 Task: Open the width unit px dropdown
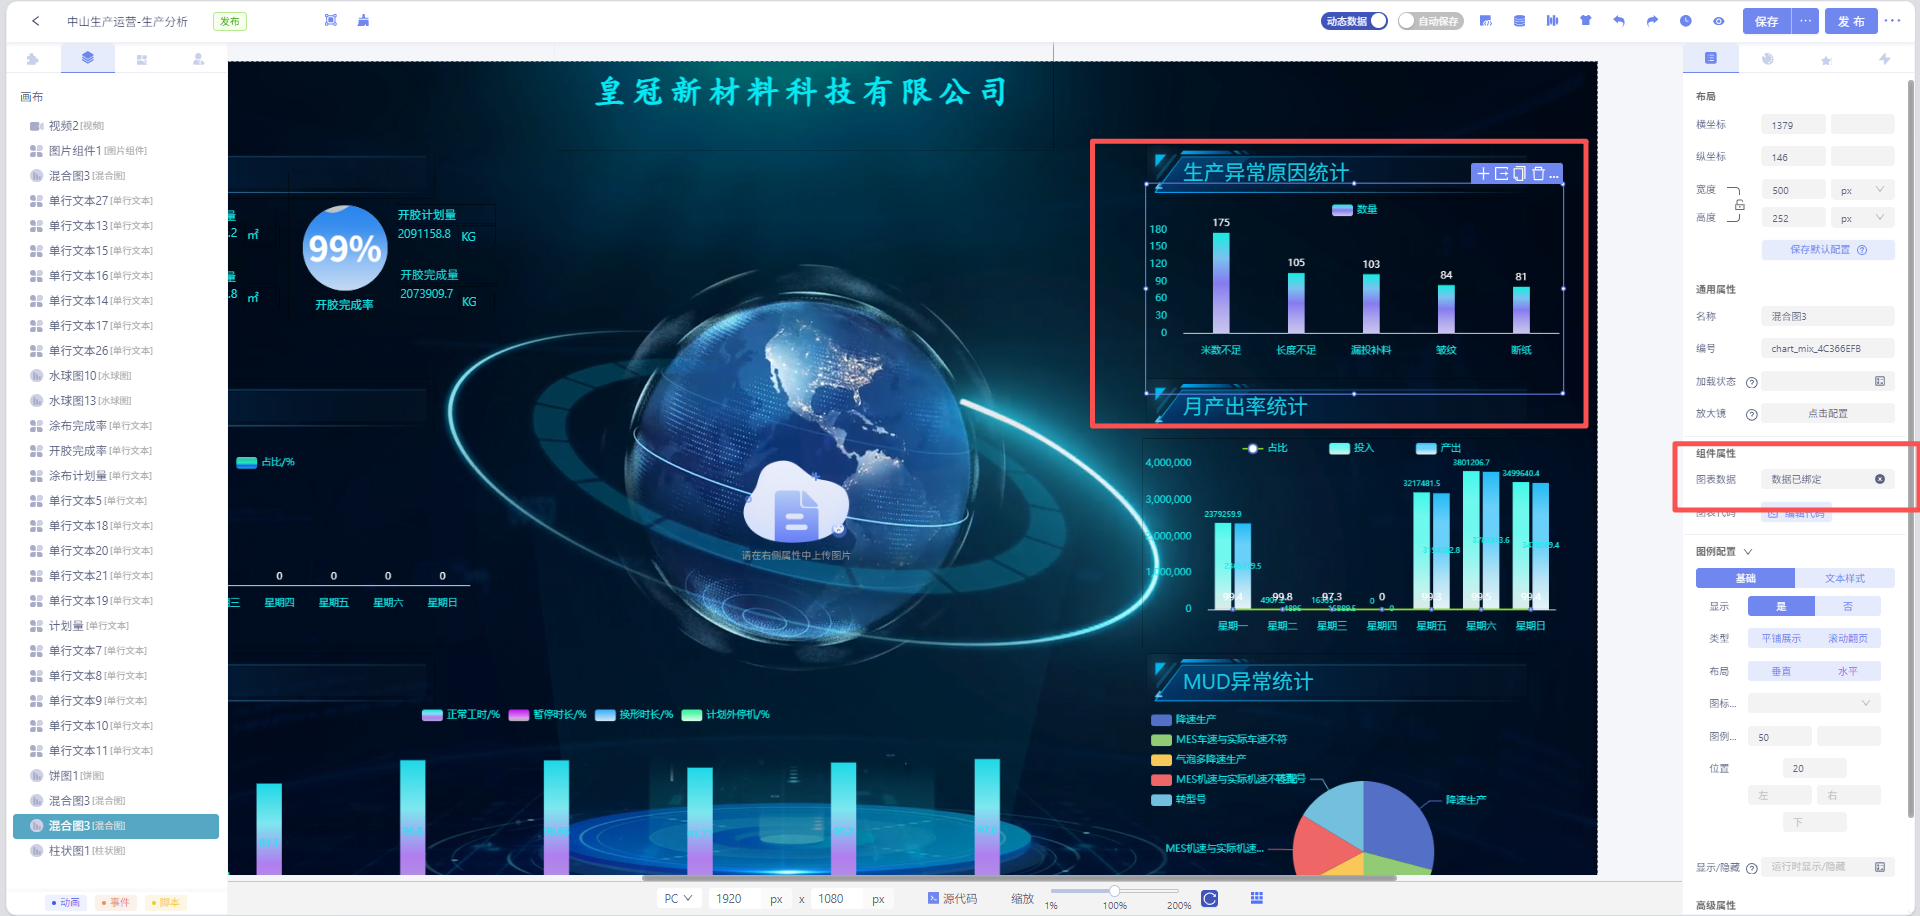point(1862,190)
